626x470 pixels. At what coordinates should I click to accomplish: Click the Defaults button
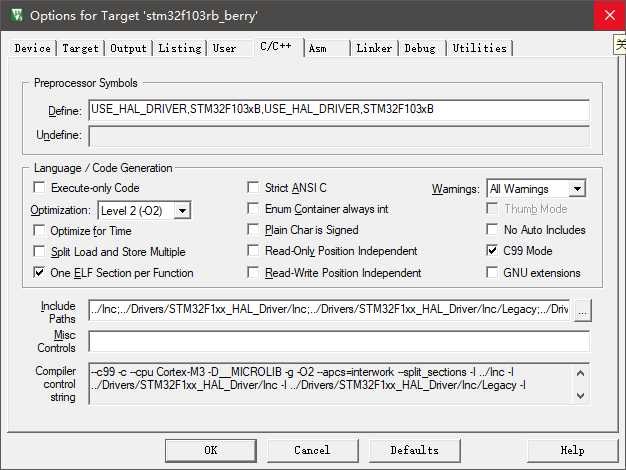415,450
